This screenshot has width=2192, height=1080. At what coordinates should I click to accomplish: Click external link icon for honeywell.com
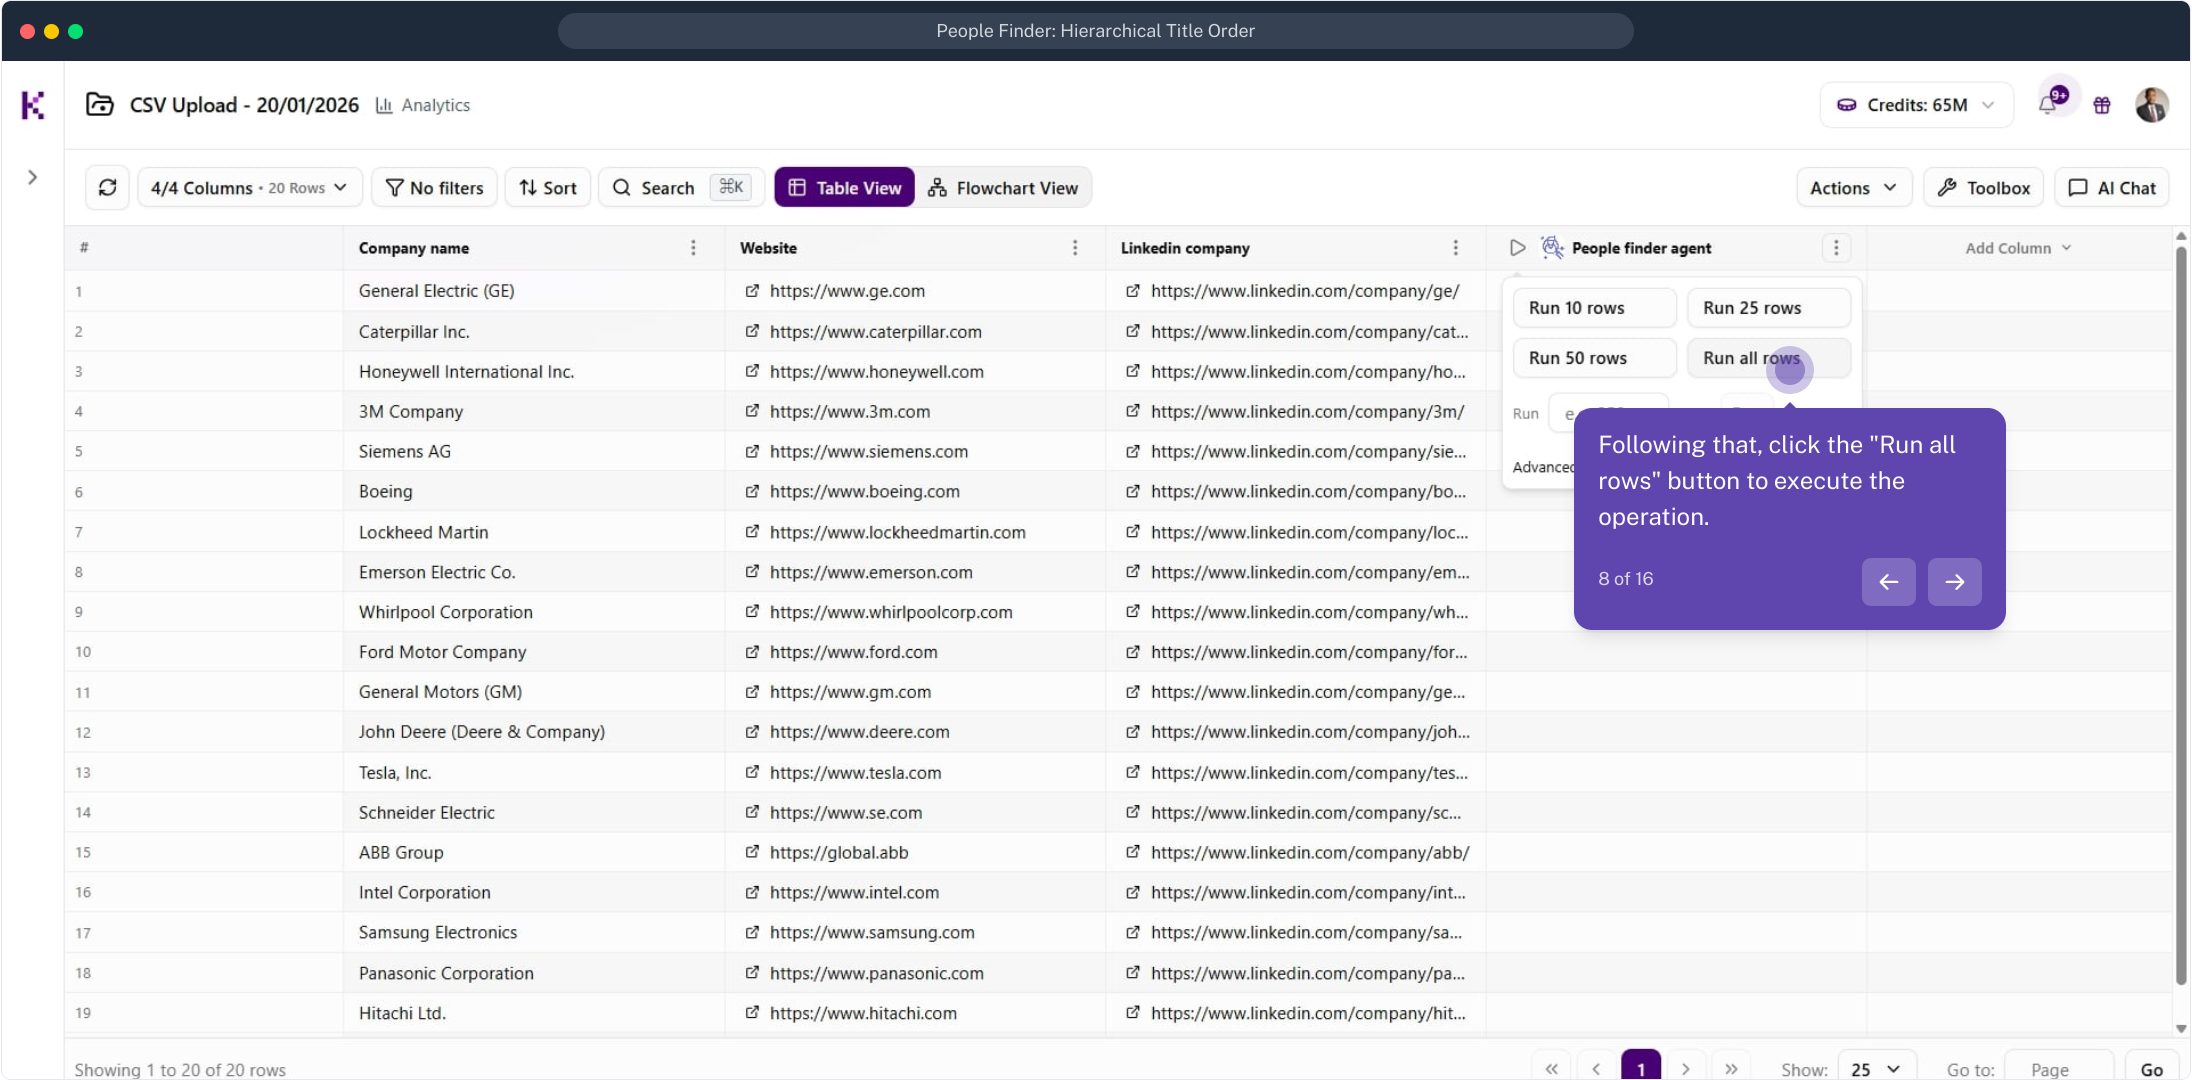tap(752, 371)
